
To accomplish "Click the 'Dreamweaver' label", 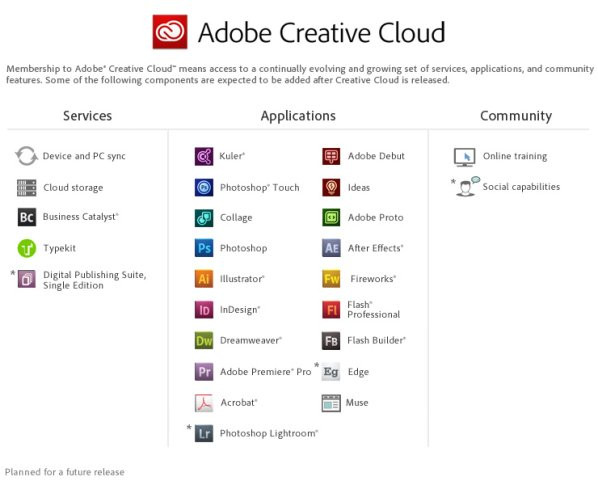I will coord(251,340).
